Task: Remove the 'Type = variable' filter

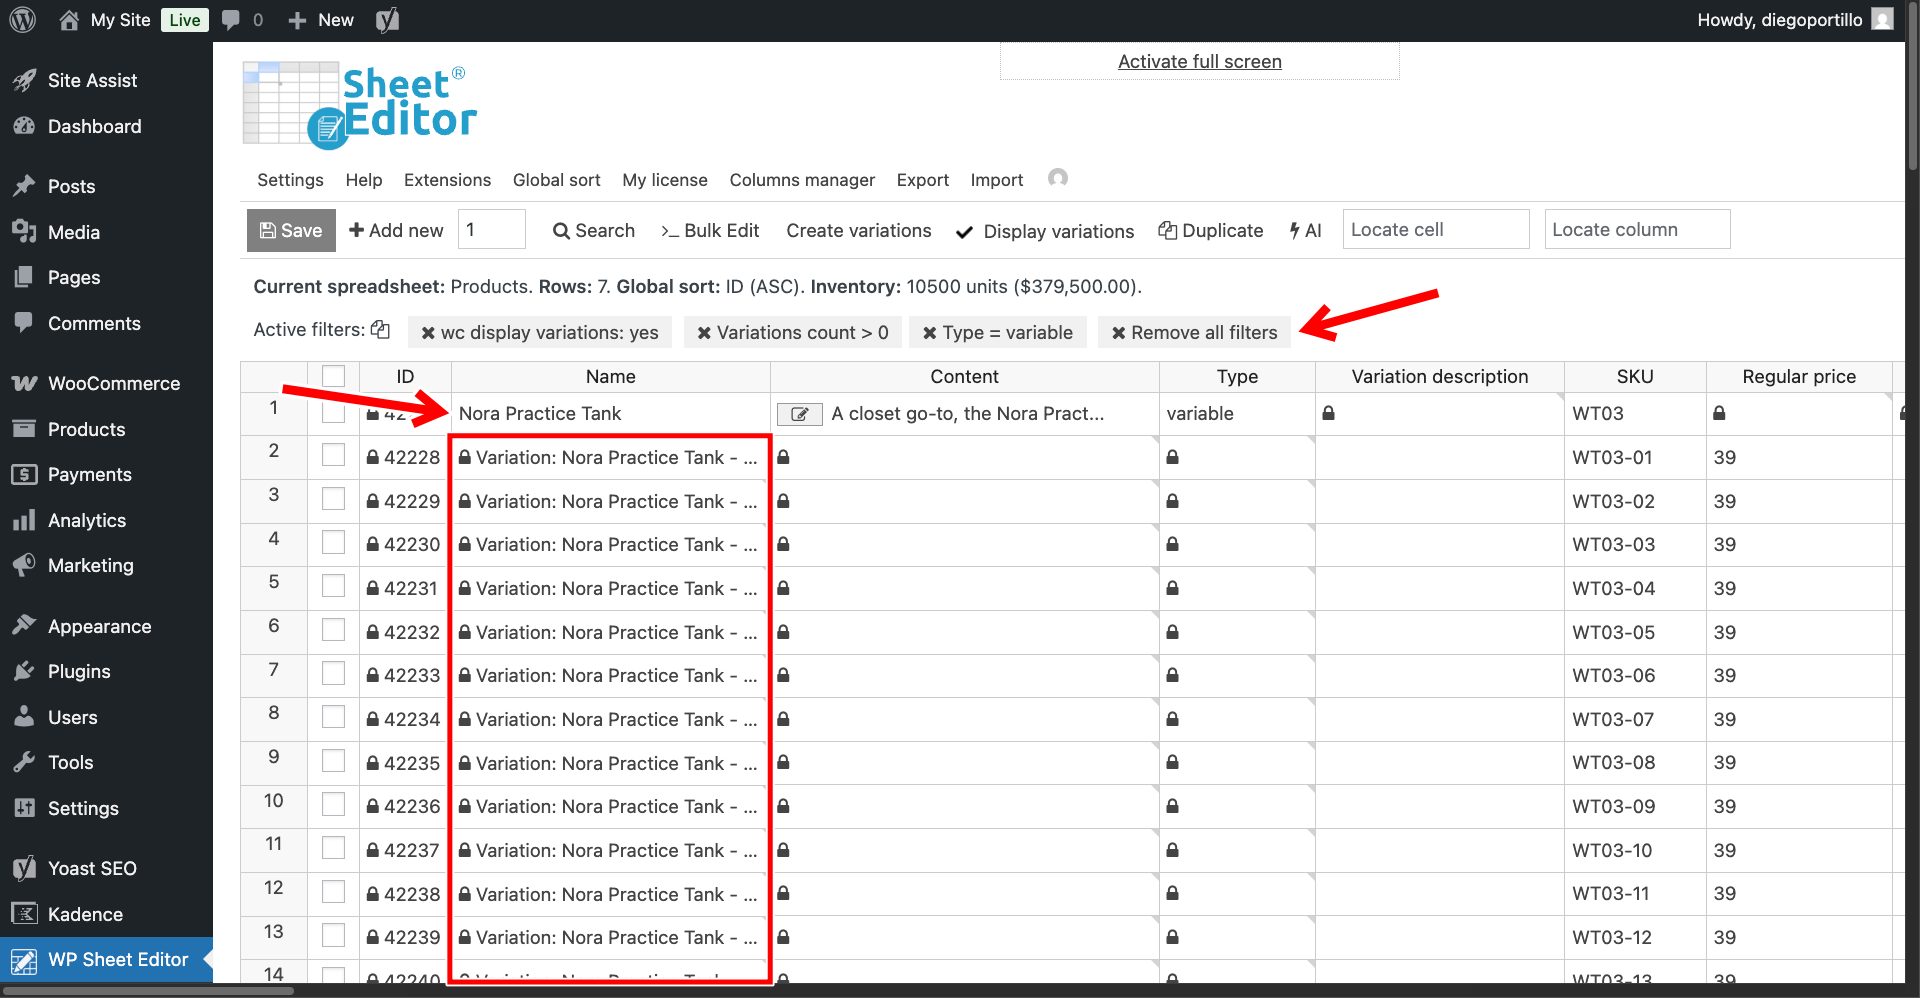Action: click(930, 333)
